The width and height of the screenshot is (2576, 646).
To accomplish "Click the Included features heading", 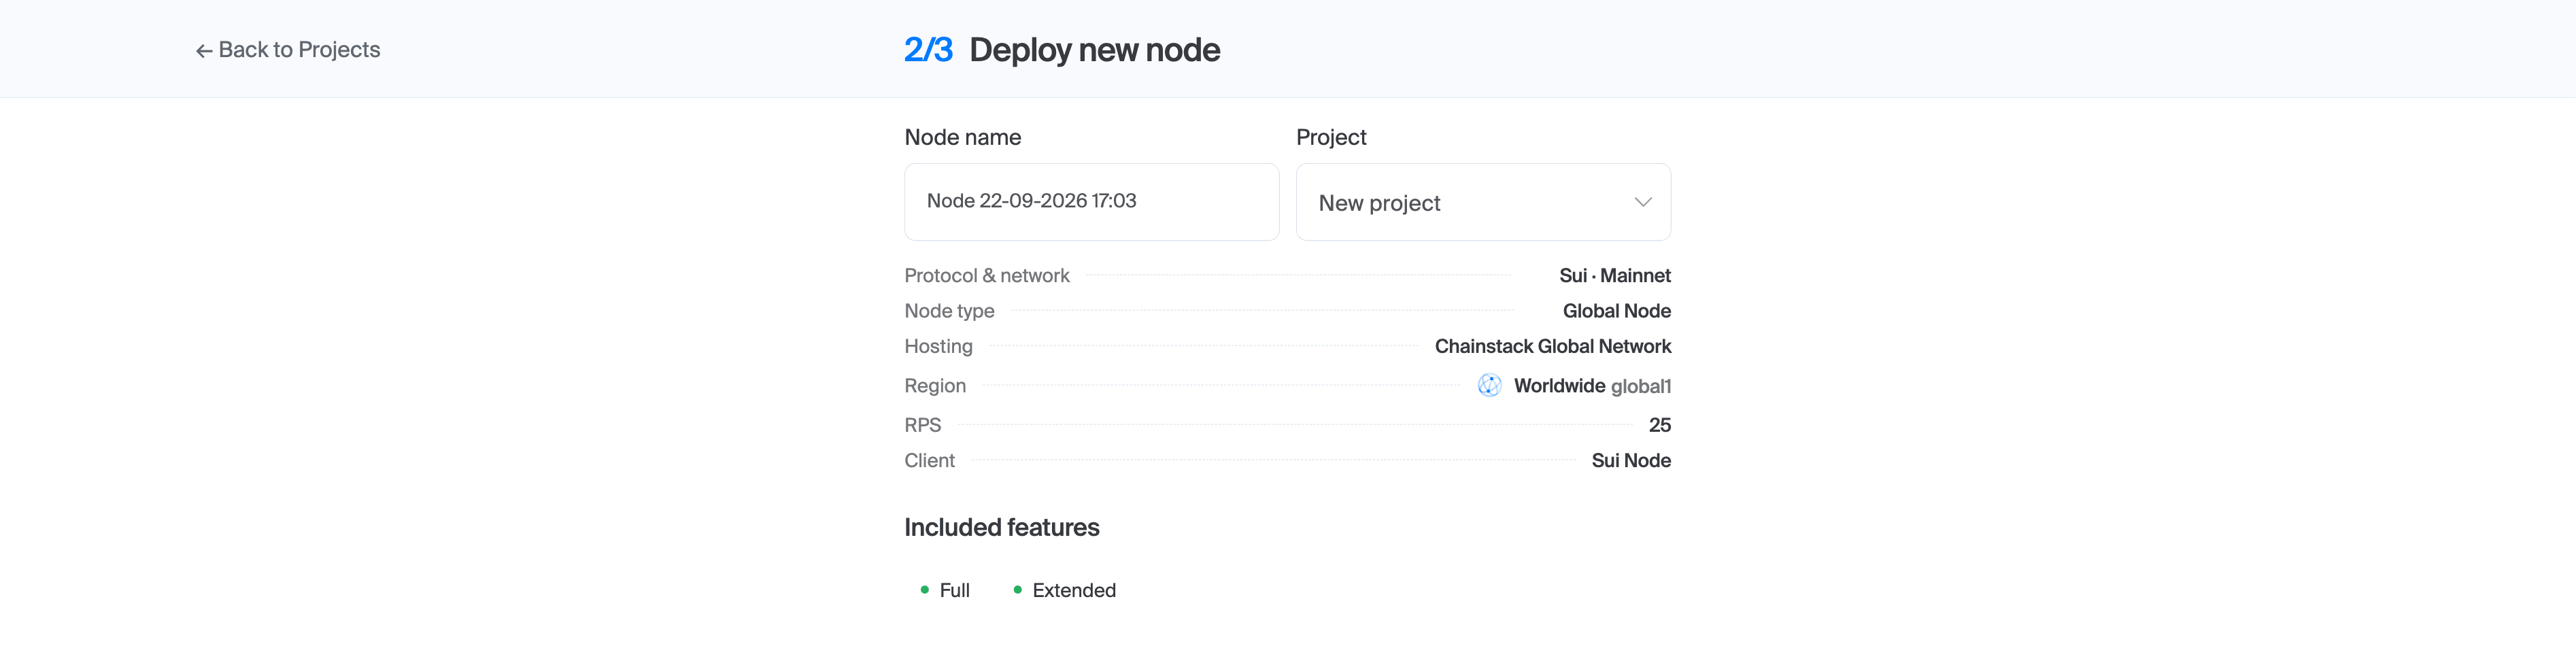I will coord(1001,527).
